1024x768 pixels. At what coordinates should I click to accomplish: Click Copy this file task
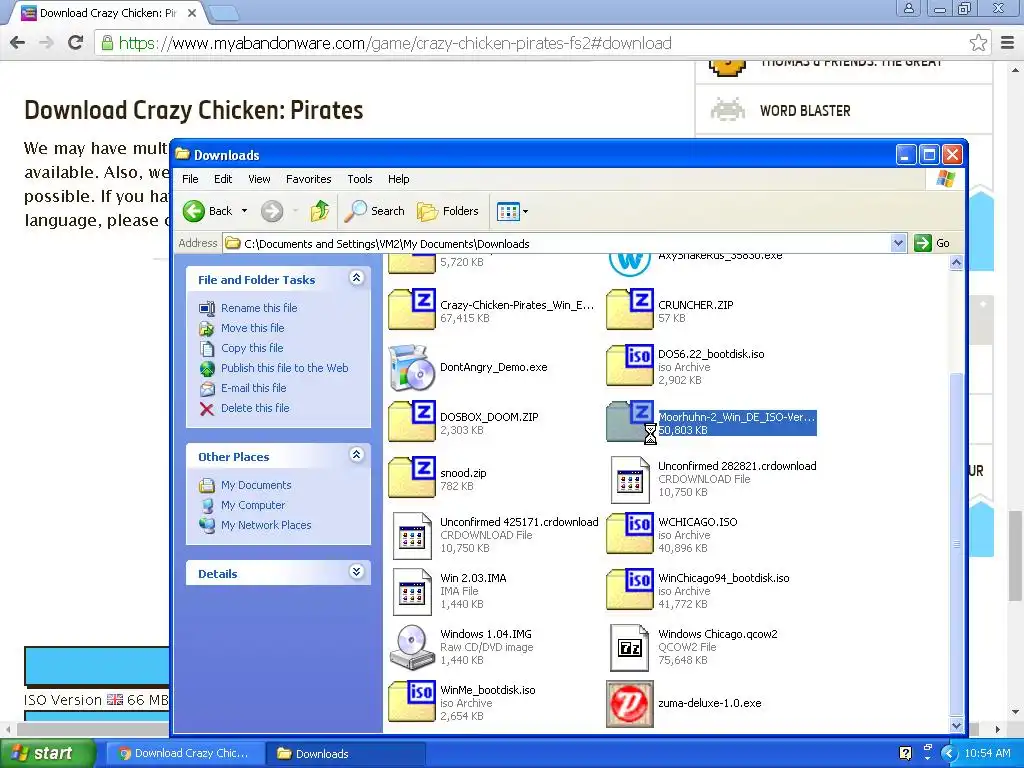[251, 348]
